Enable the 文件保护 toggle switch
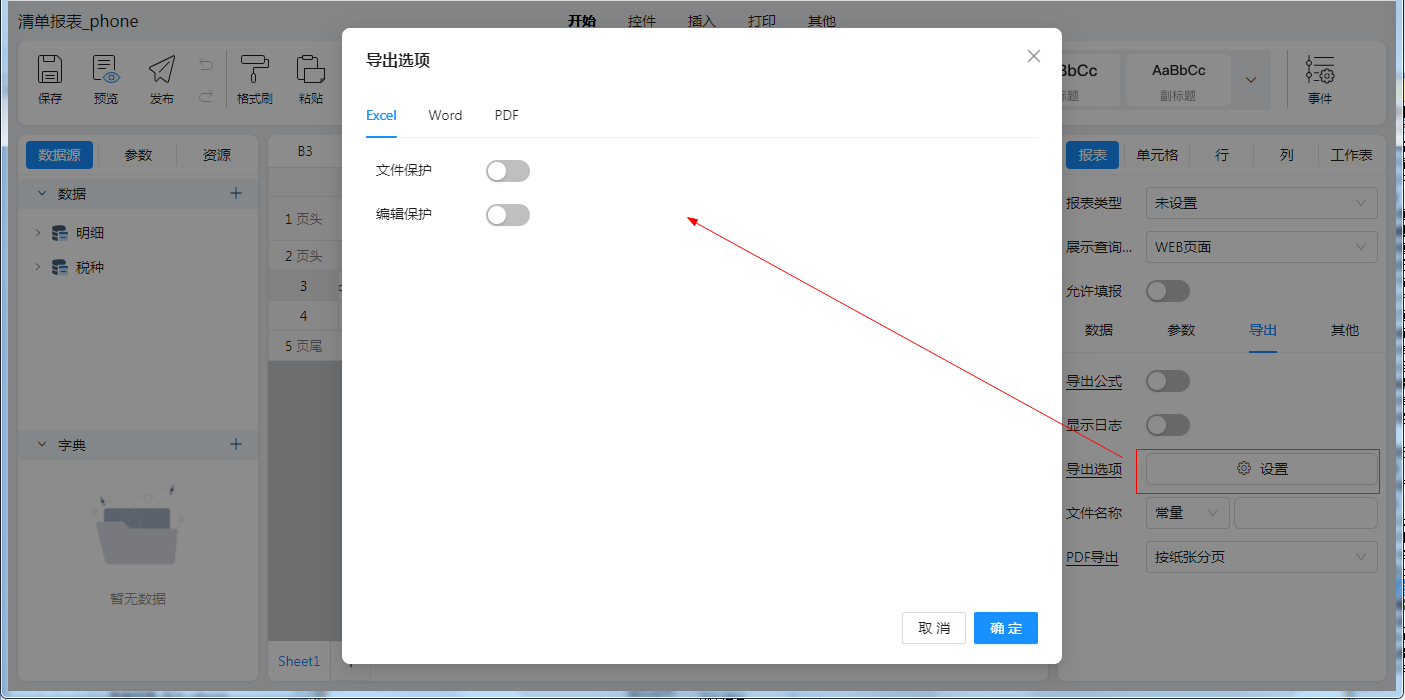The image size is (1405, 700). (508, 171)
